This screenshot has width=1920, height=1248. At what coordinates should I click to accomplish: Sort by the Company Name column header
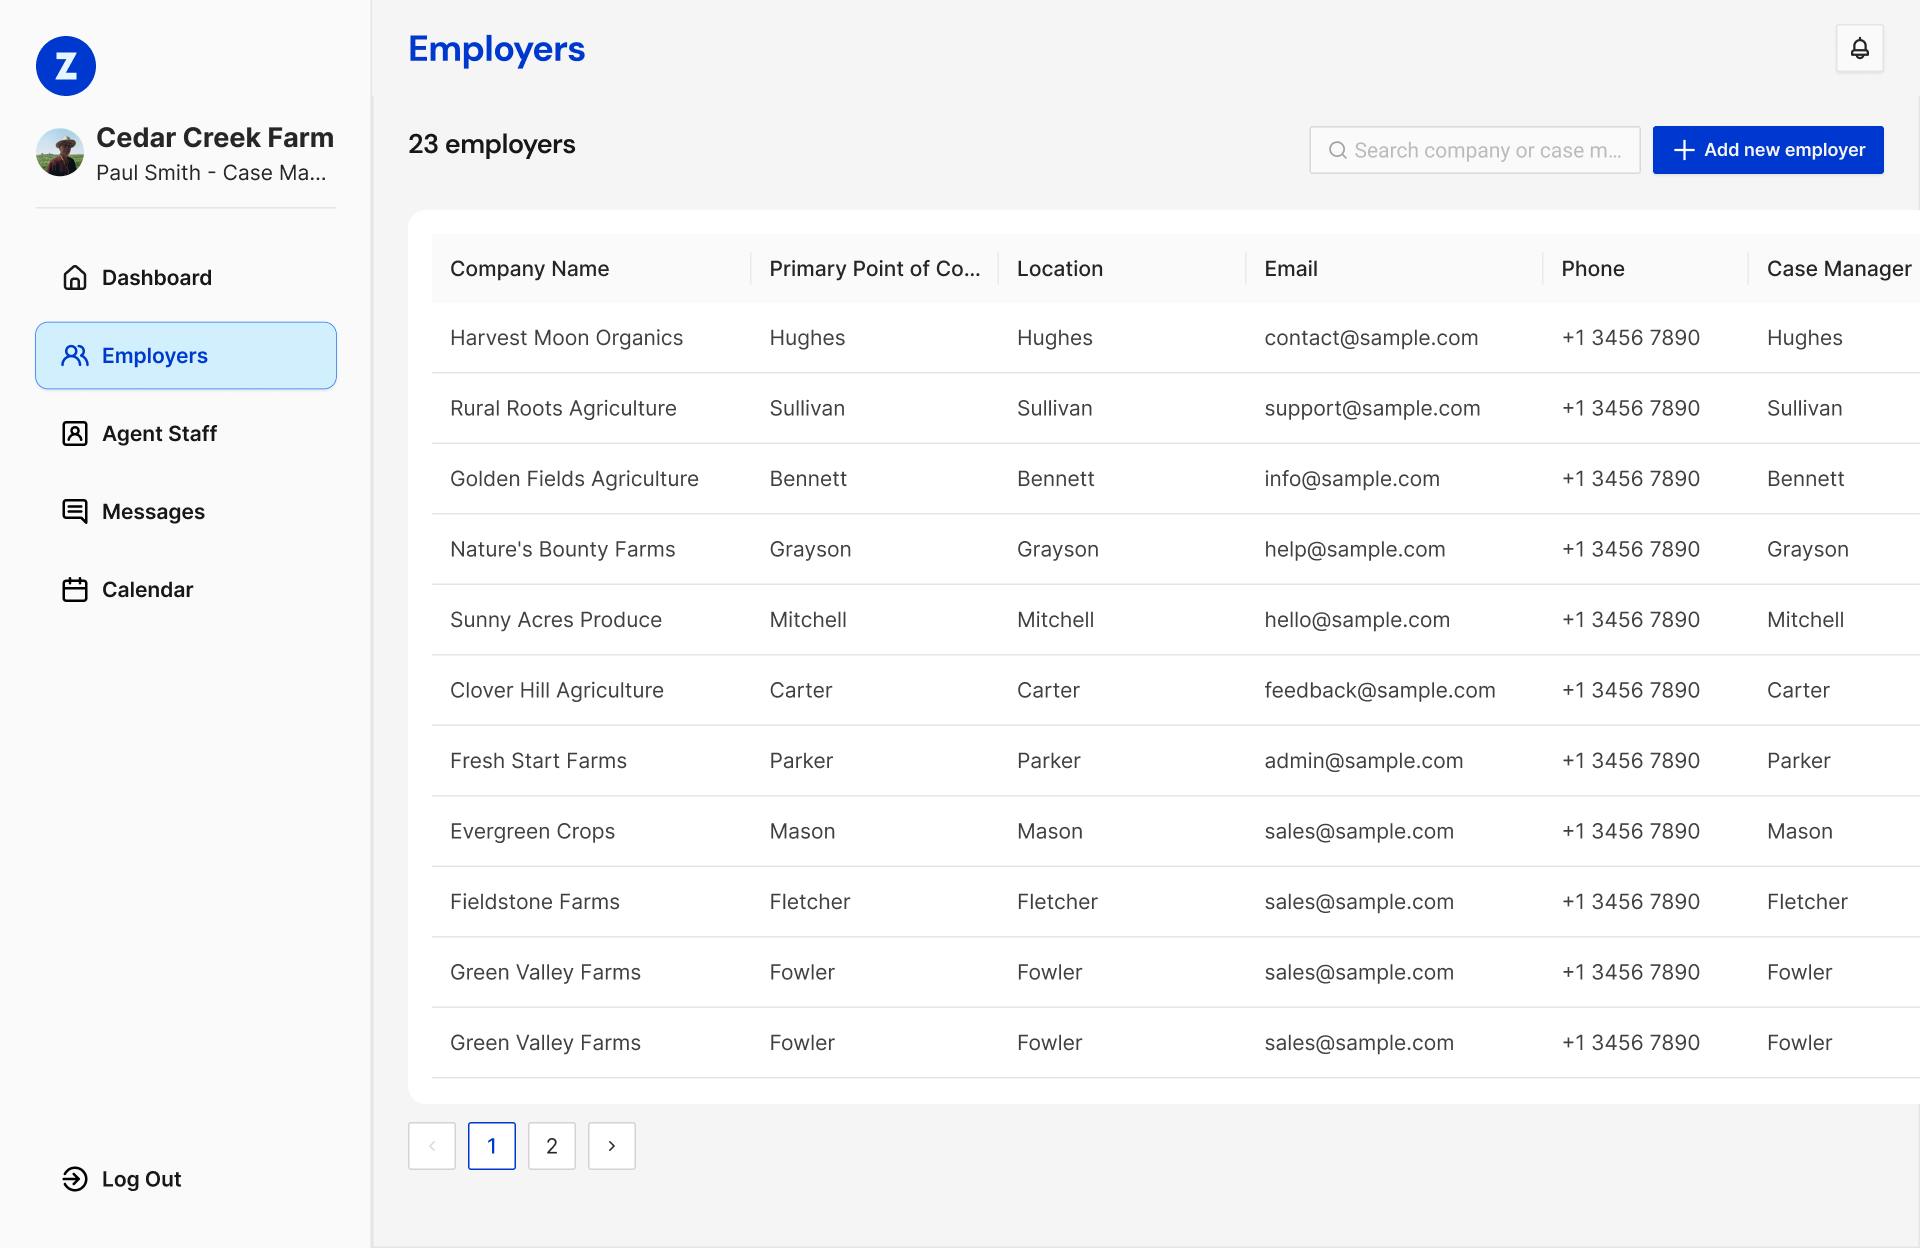(529, 268)
